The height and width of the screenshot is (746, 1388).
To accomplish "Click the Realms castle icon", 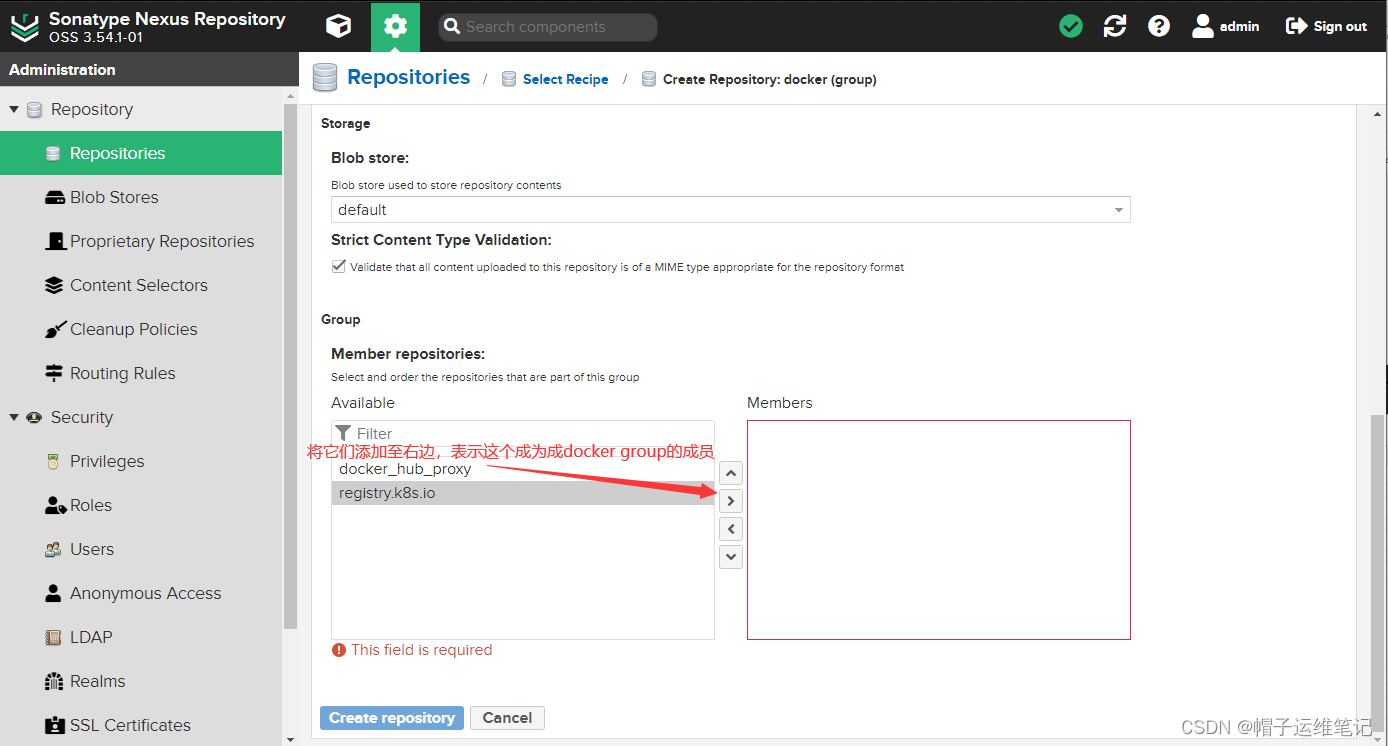I will [54, 681].
